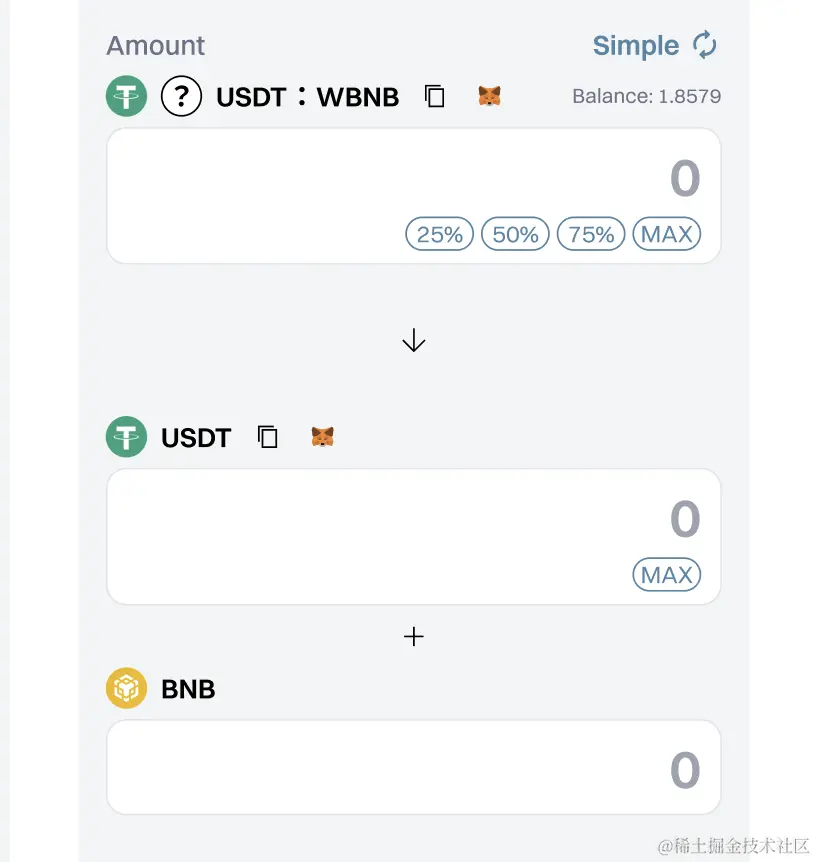Click the down arrow between amount boxes
Viewport: 816px width, 862px height.
tap(414, 342)
